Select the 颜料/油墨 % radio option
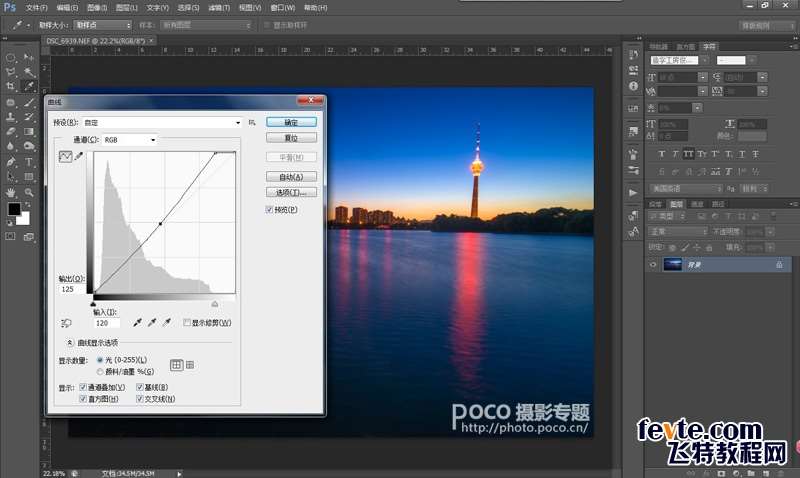800x478 pixels. tap(100, 371)
